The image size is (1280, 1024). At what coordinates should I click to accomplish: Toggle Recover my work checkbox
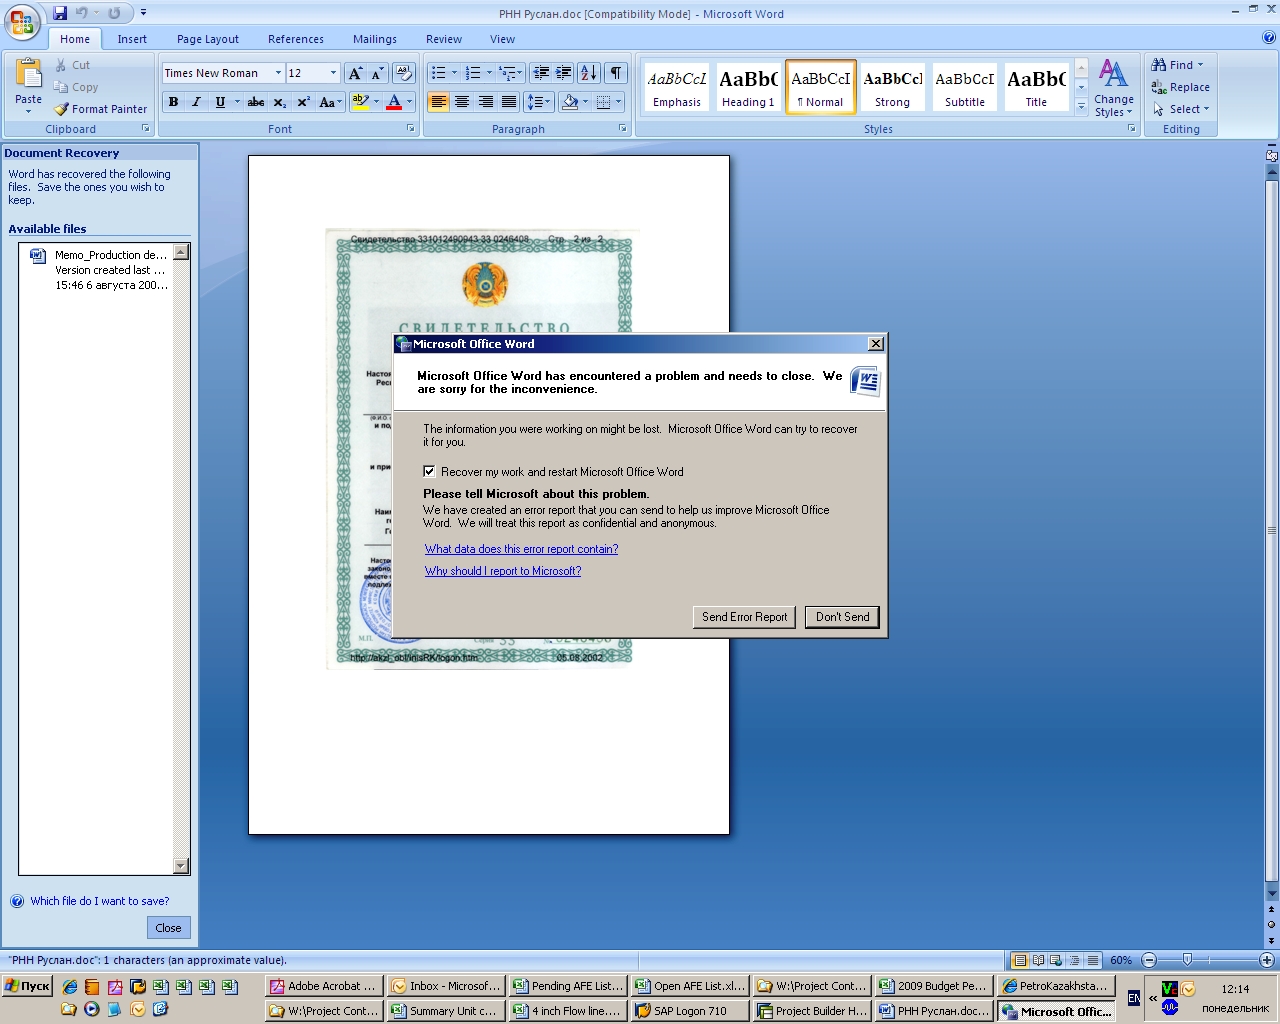pyautogui.click(x=429, y=471)
